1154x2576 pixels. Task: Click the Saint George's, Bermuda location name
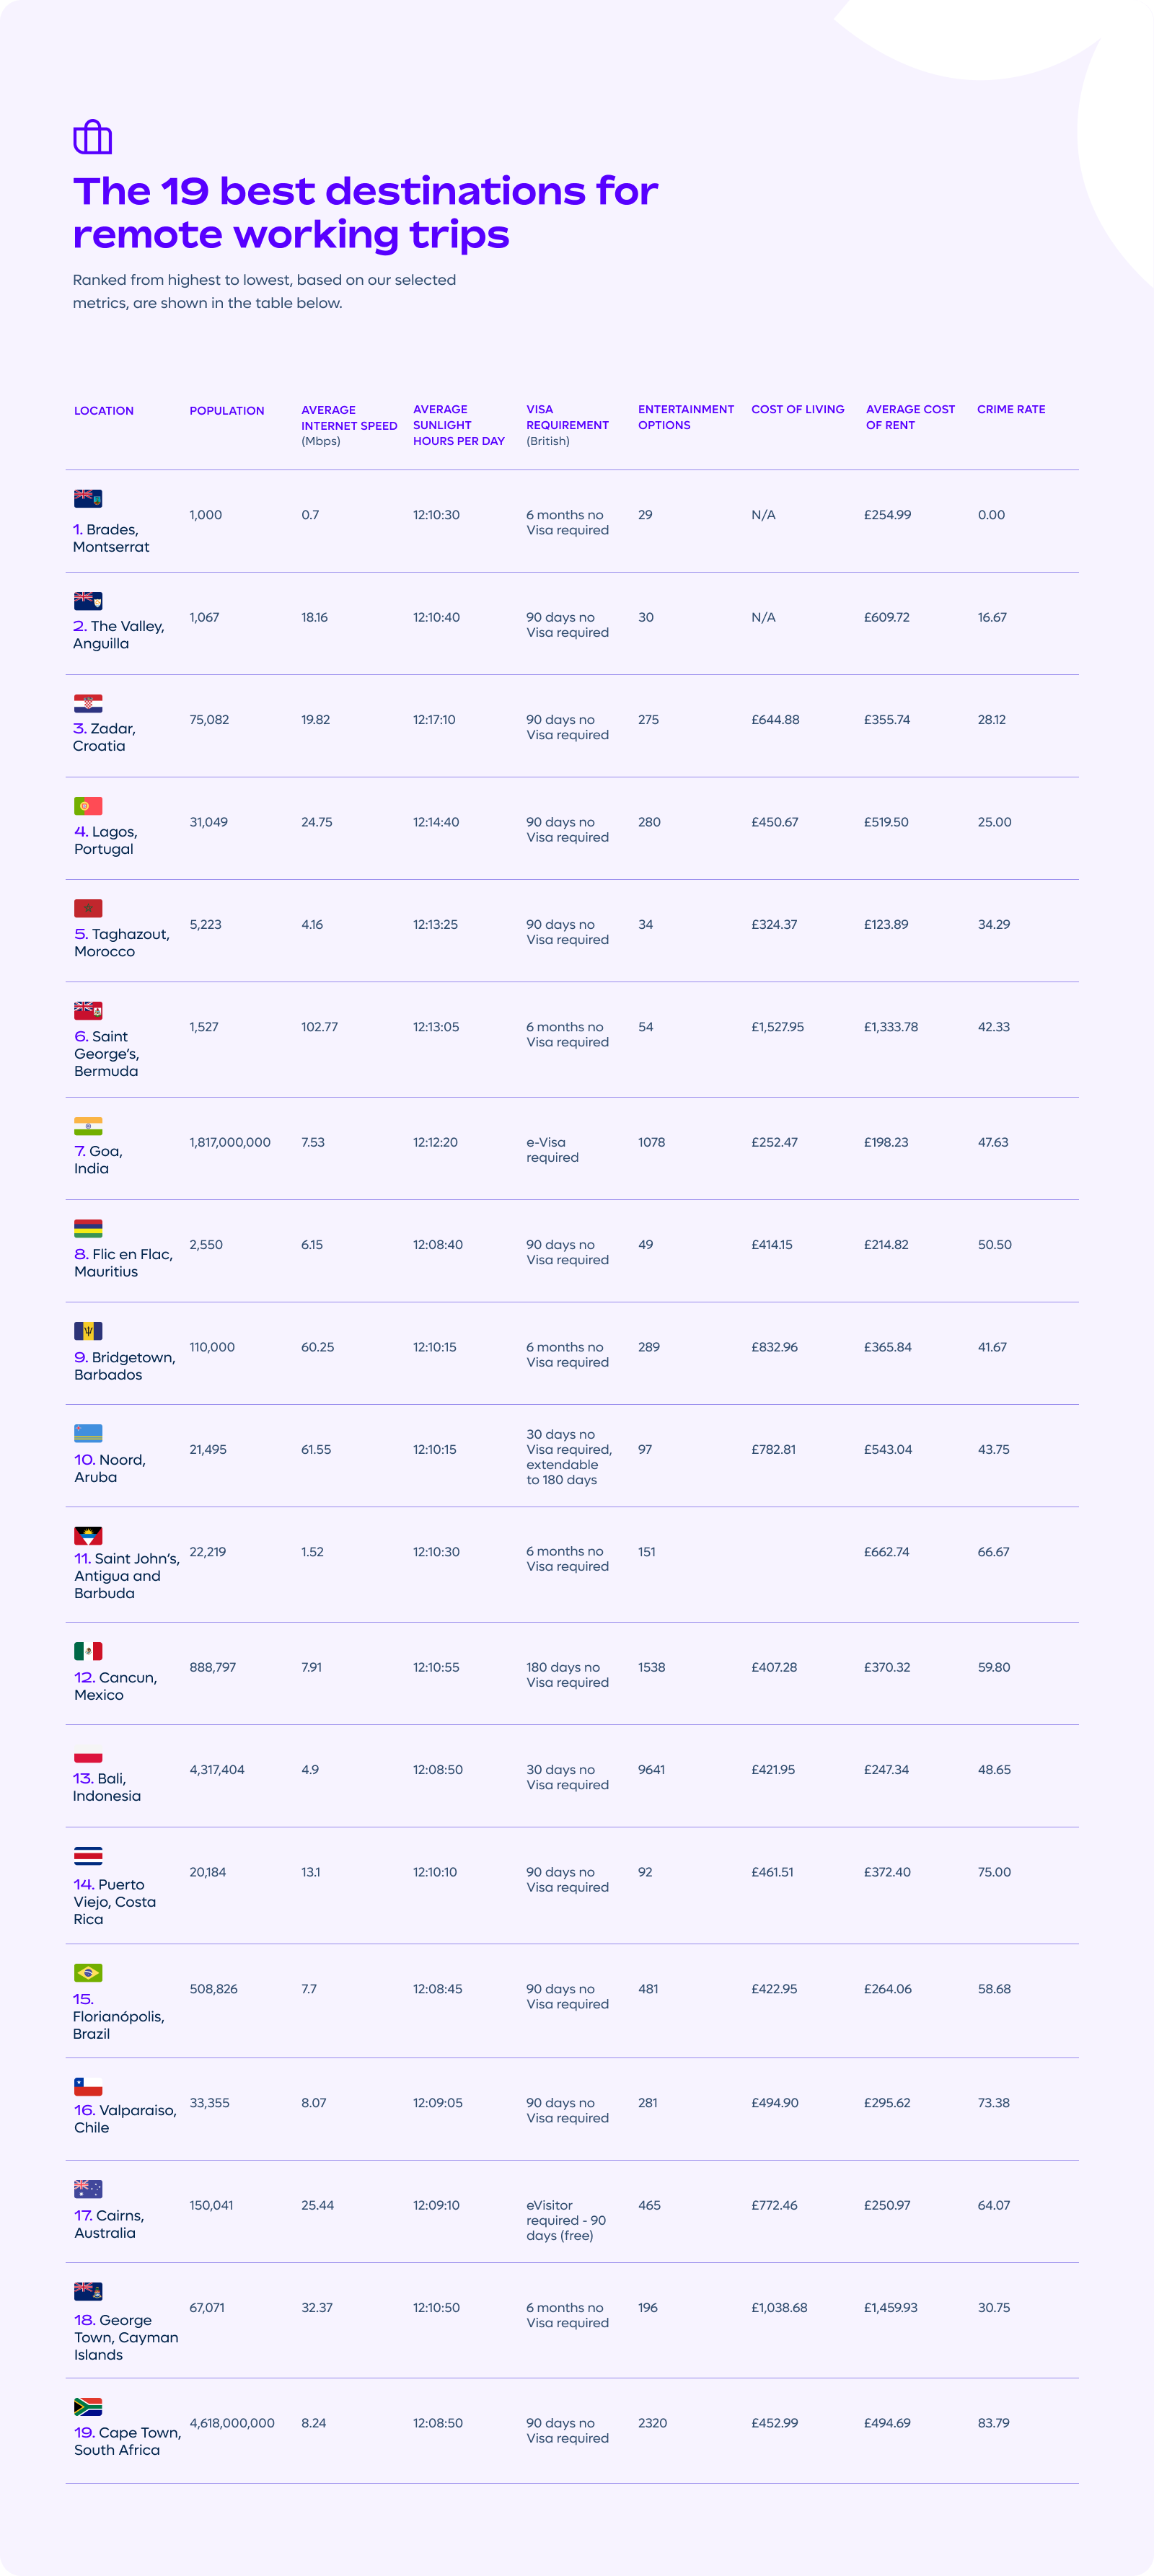tap(106, 1054)
